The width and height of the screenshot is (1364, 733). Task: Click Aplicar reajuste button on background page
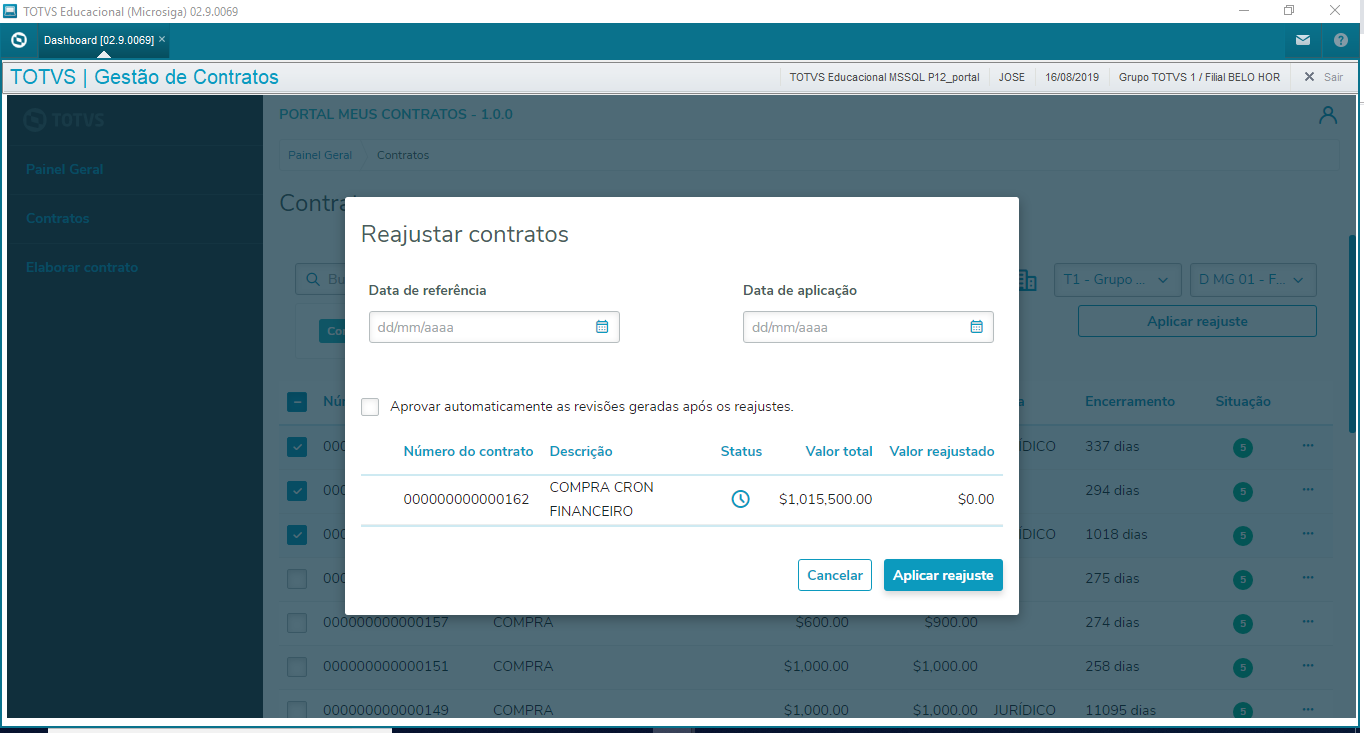pos(1197,321)
